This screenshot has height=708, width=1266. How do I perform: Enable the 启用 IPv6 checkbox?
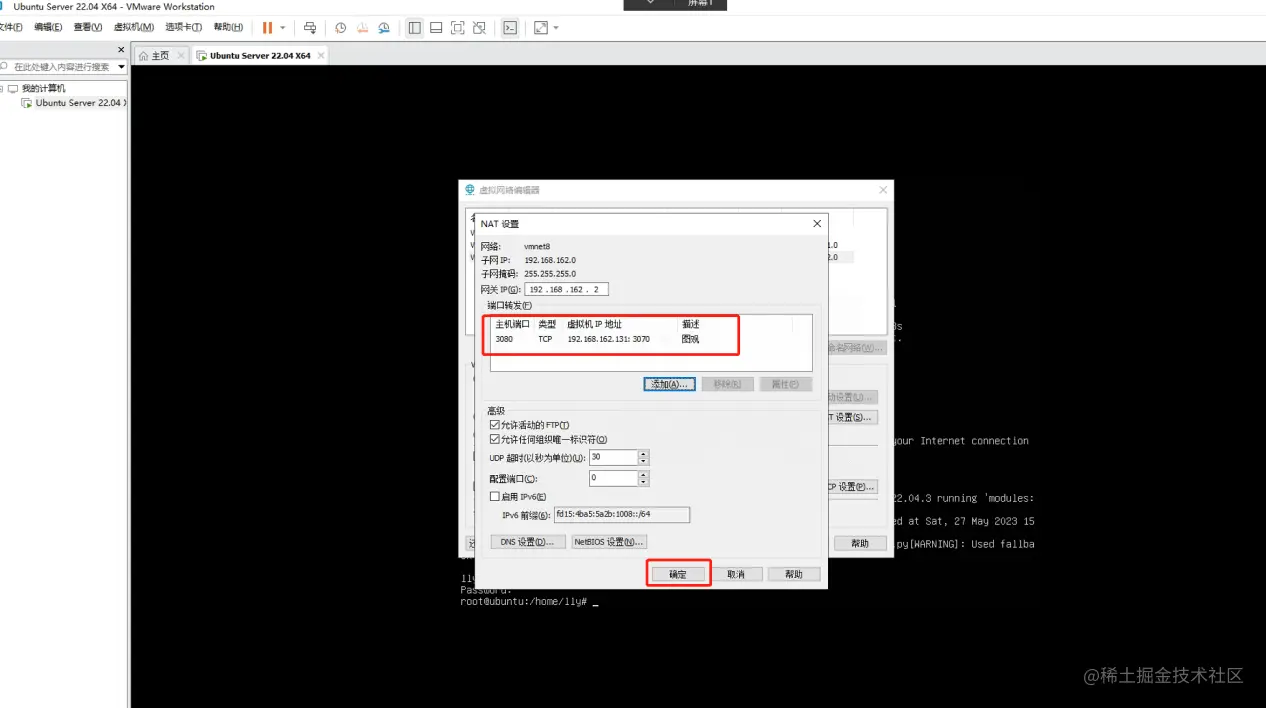coord(494,496)
